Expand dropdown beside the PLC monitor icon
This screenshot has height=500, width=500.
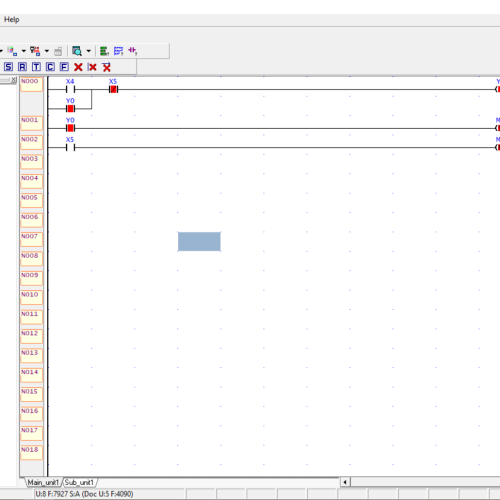point(47,51)
